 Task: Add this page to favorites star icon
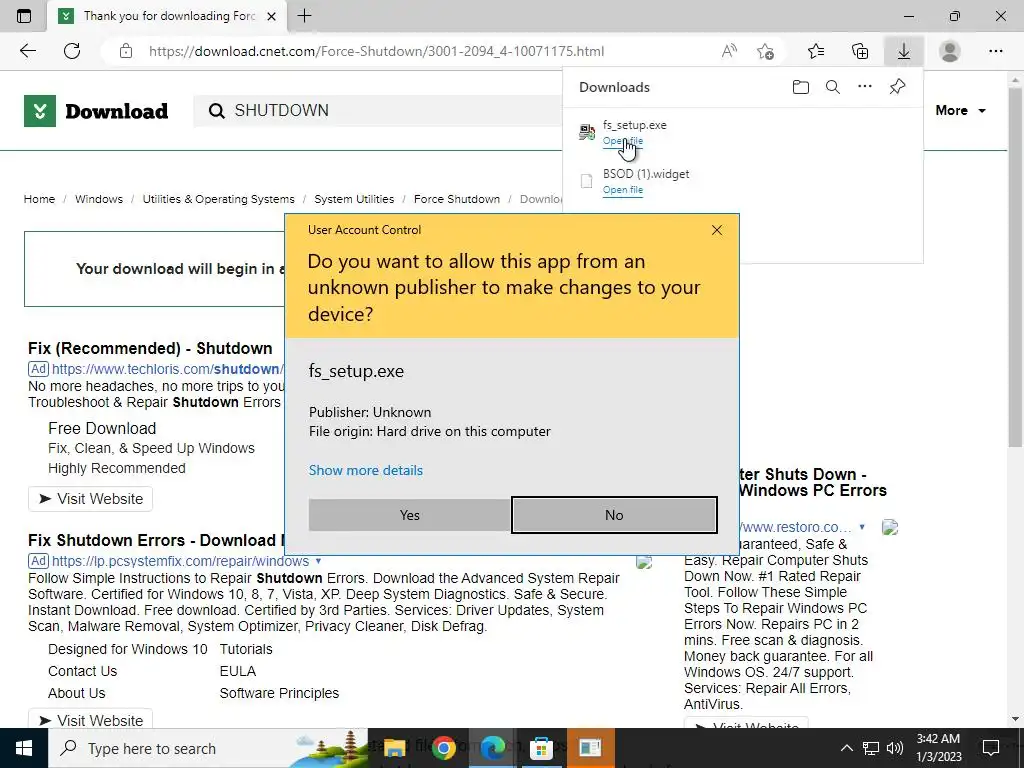765,51
